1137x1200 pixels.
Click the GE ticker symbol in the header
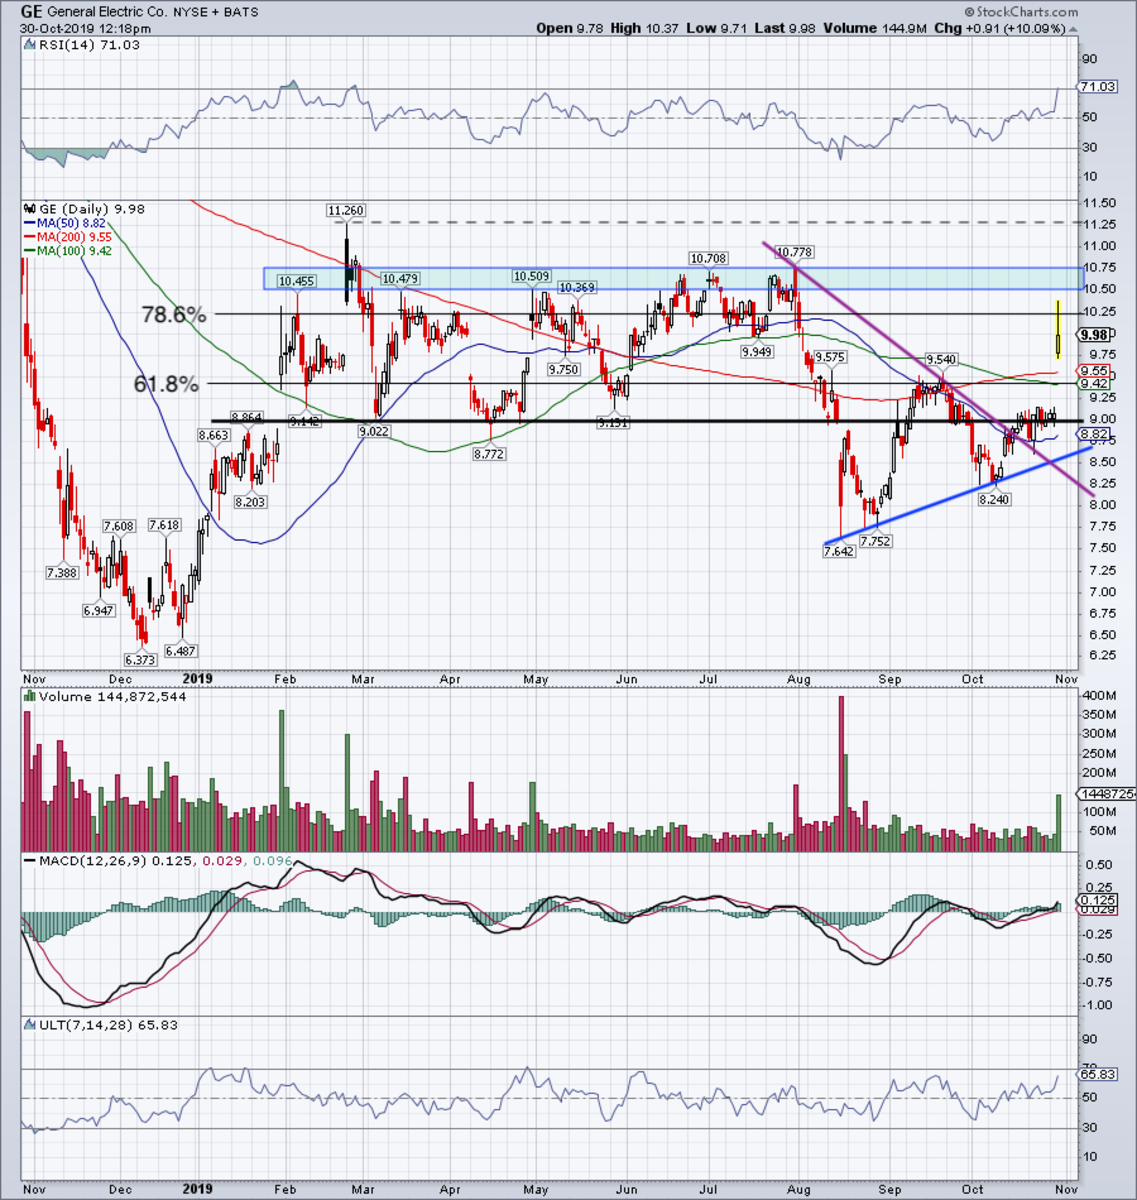pos(31,12)
